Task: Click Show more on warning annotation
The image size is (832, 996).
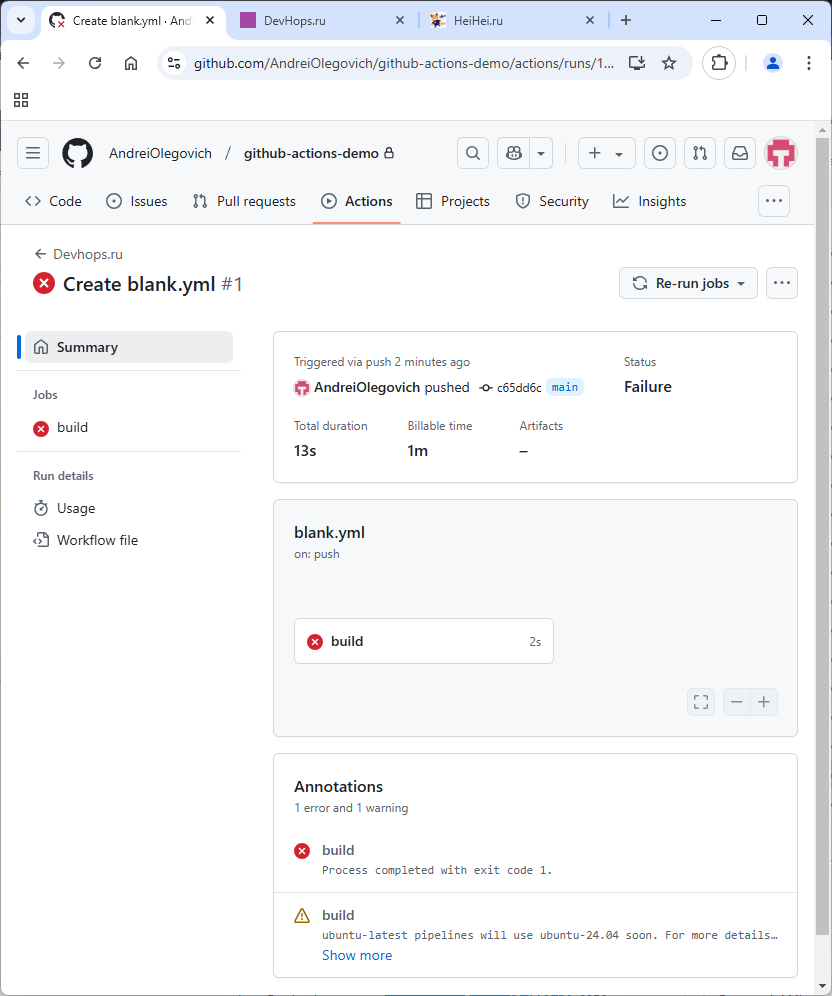Action: [357, 955]
